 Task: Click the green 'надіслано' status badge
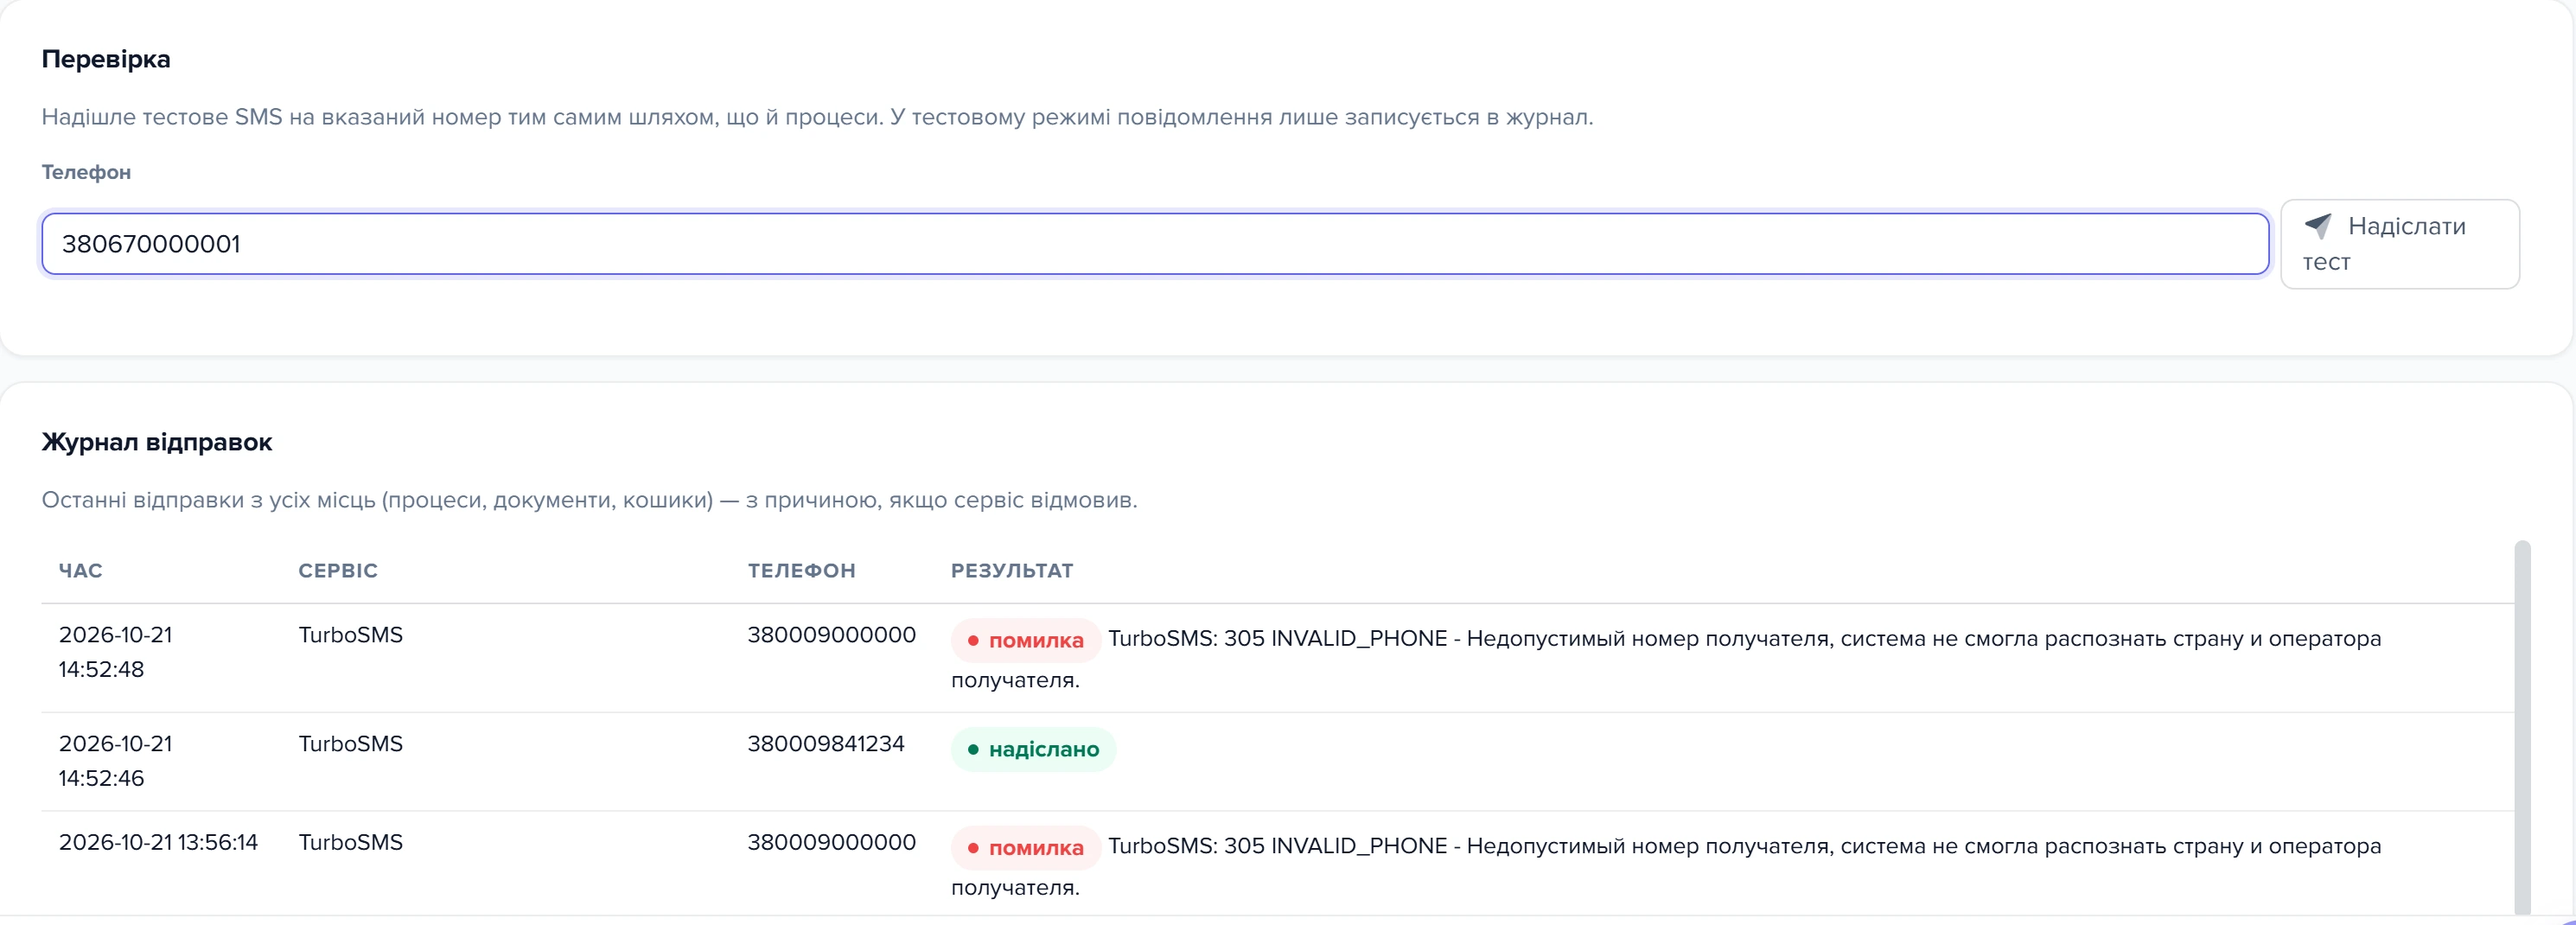[1033, 749]
